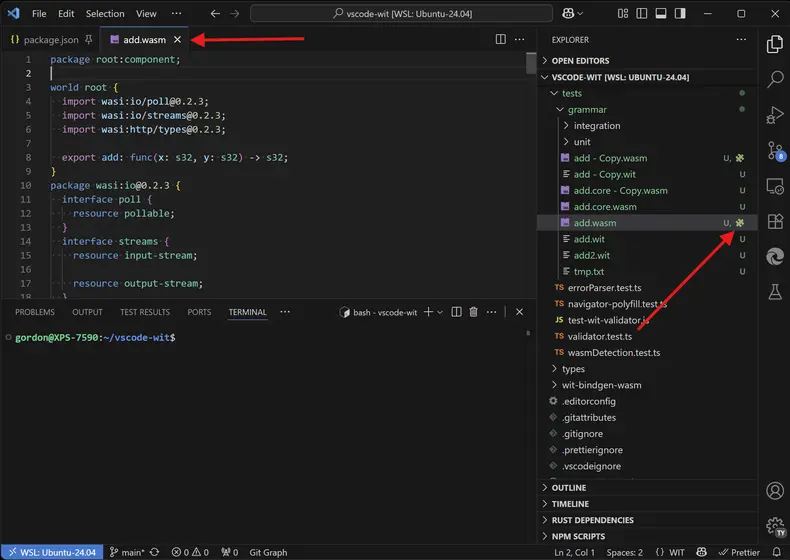The width and height of the screenshot is (790, 560).
Task: Click the WSL: Ubuntu-24.04 remote indicator
Action: [51, 552]
